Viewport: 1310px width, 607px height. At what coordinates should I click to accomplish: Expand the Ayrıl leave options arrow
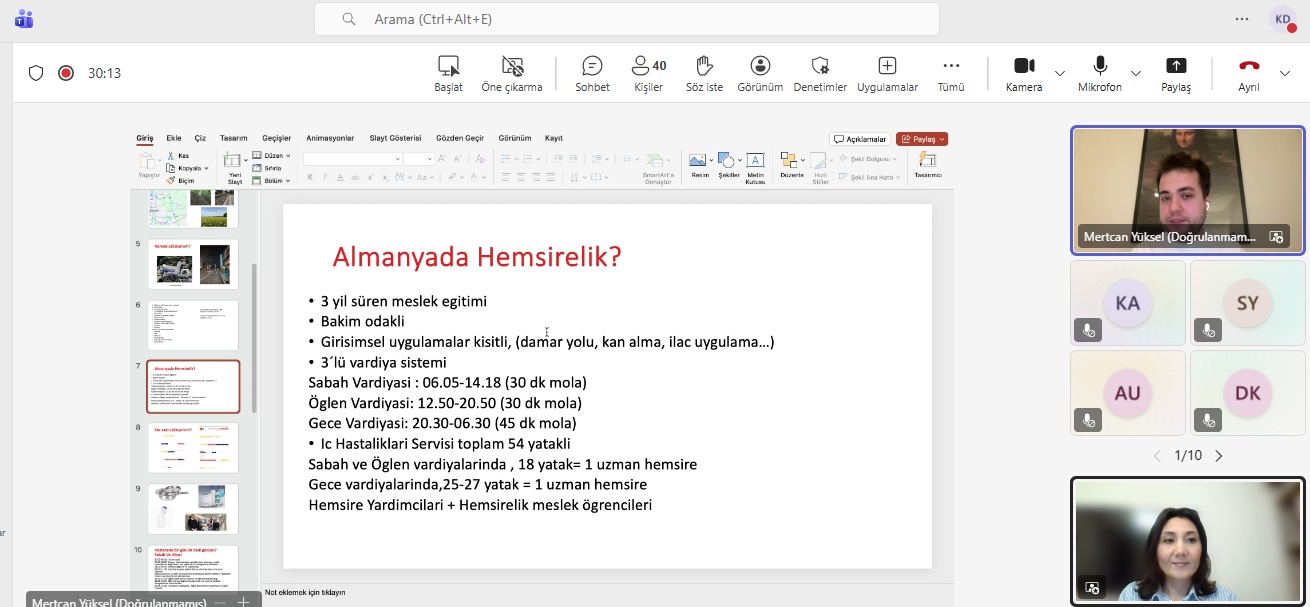point(1285,73)
